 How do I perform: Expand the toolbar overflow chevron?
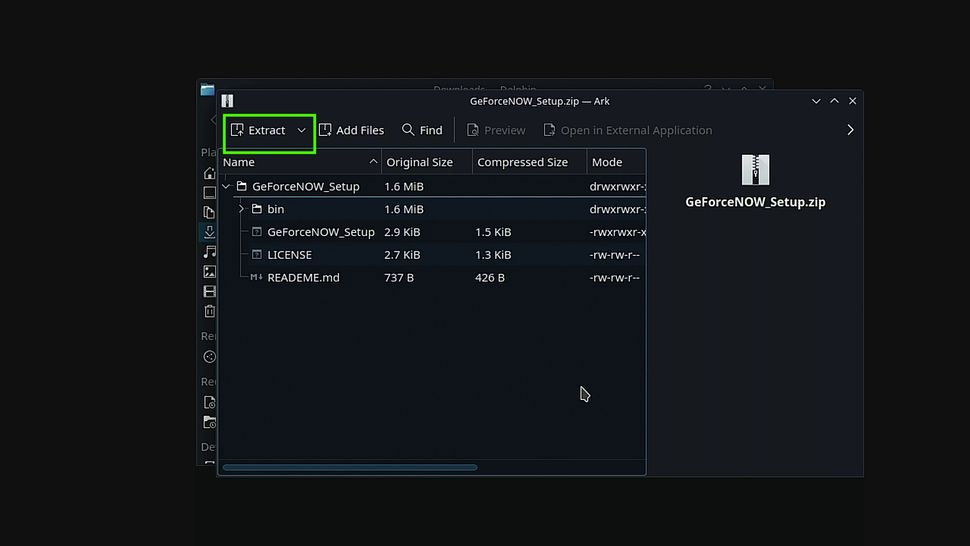[x=850, y=130]
